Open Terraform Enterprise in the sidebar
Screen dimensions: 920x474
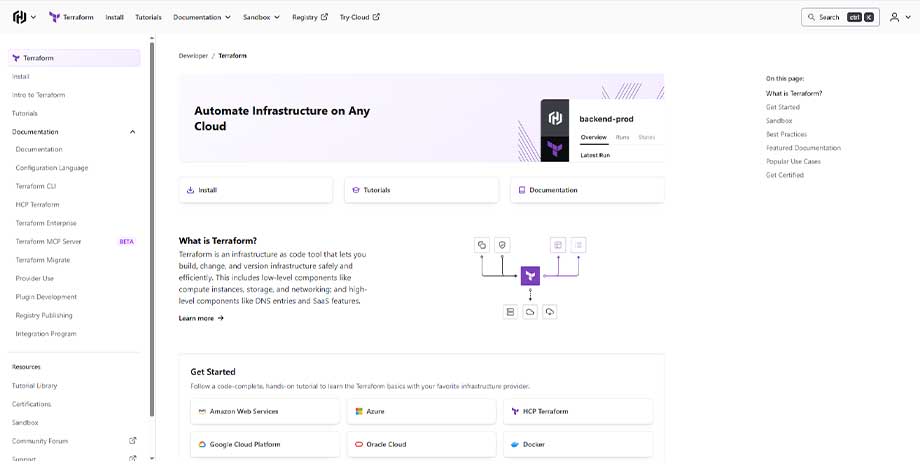46,224
